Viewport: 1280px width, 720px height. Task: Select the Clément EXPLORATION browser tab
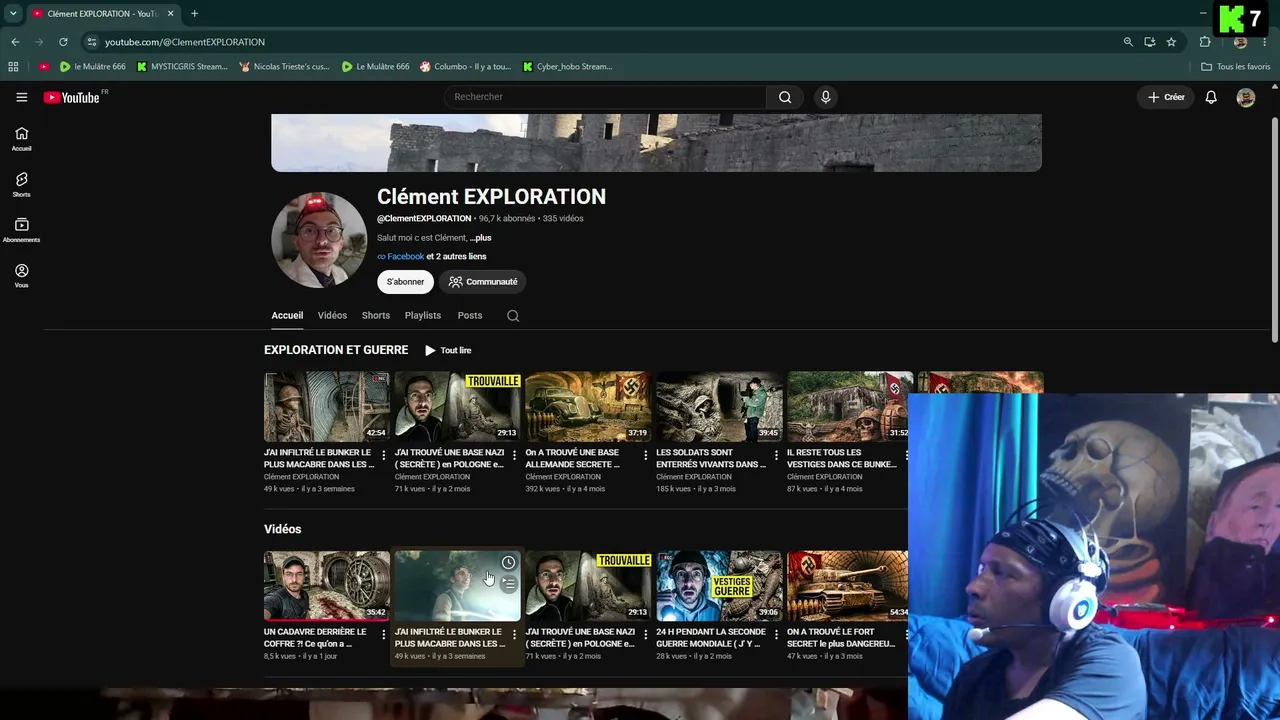102,14
